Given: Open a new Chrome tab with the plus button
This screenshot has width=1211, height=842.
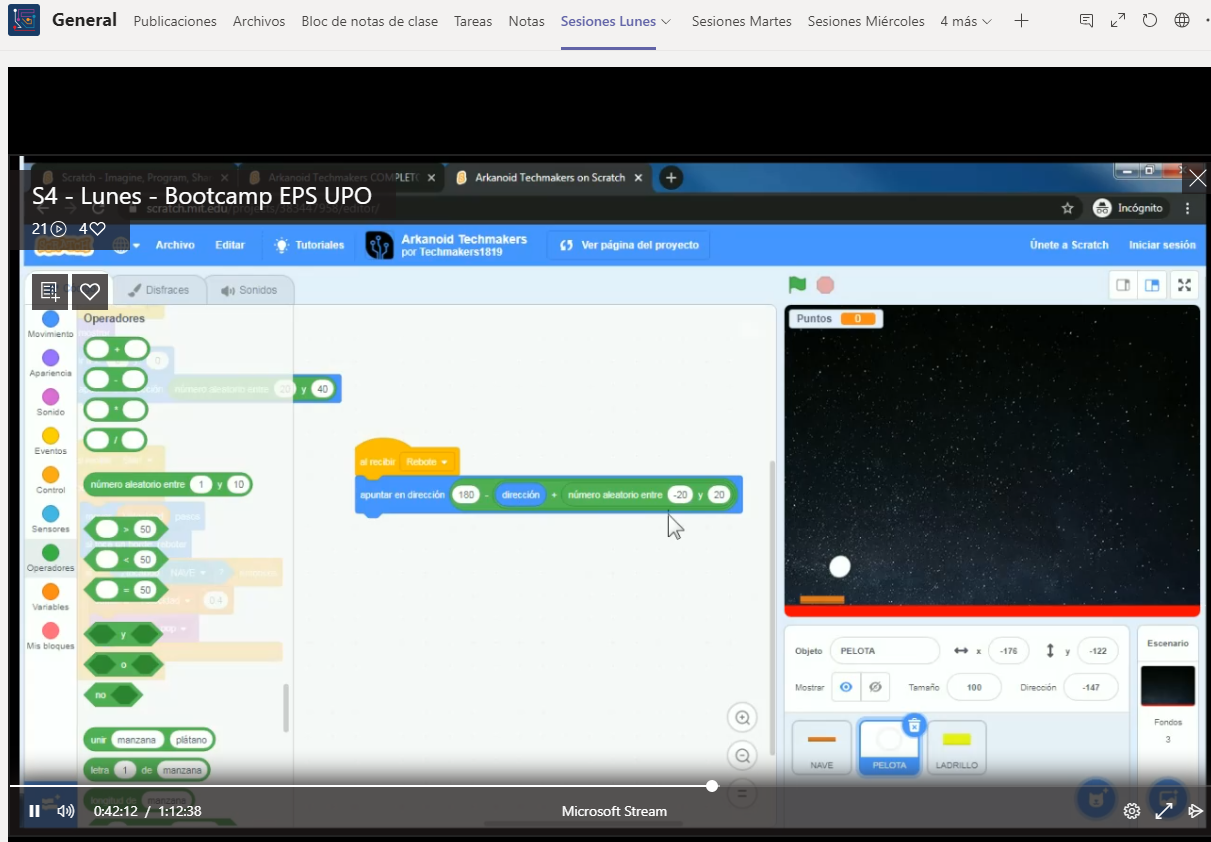Looking at the screenshot, I should (671, 178).
